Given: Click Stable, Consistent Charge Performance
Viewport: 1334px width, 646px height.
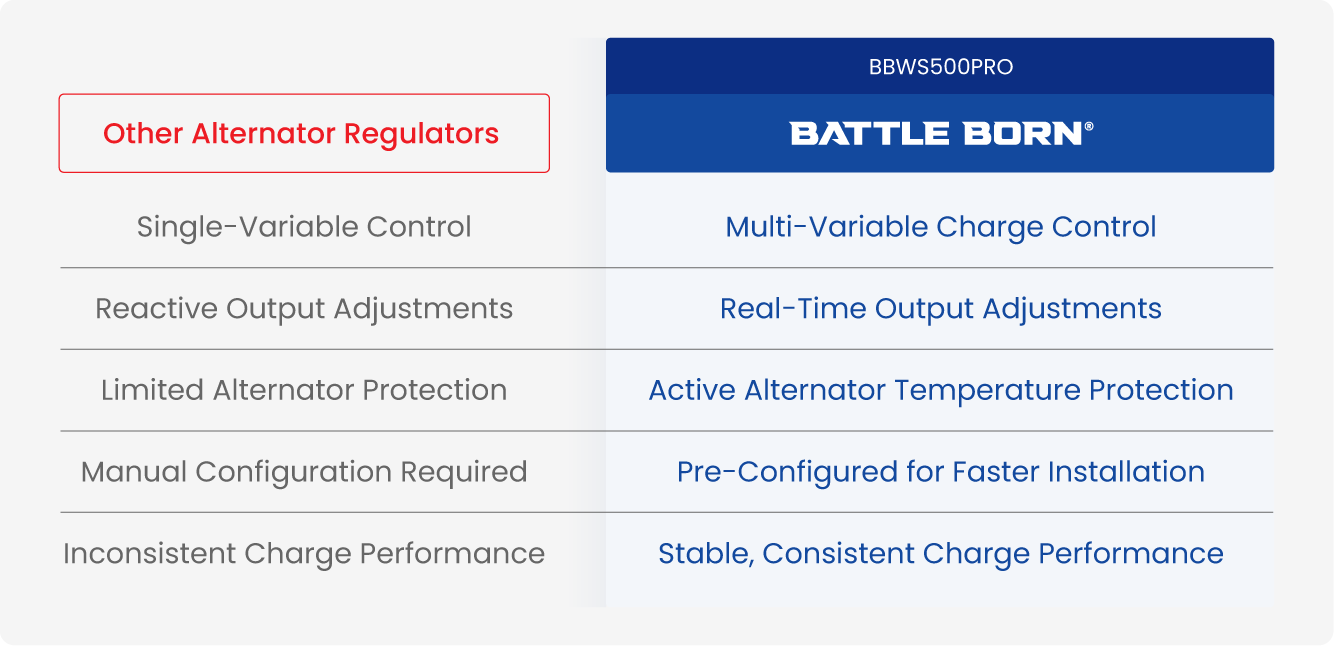Looking at the screenshot, I should (940, 554).
